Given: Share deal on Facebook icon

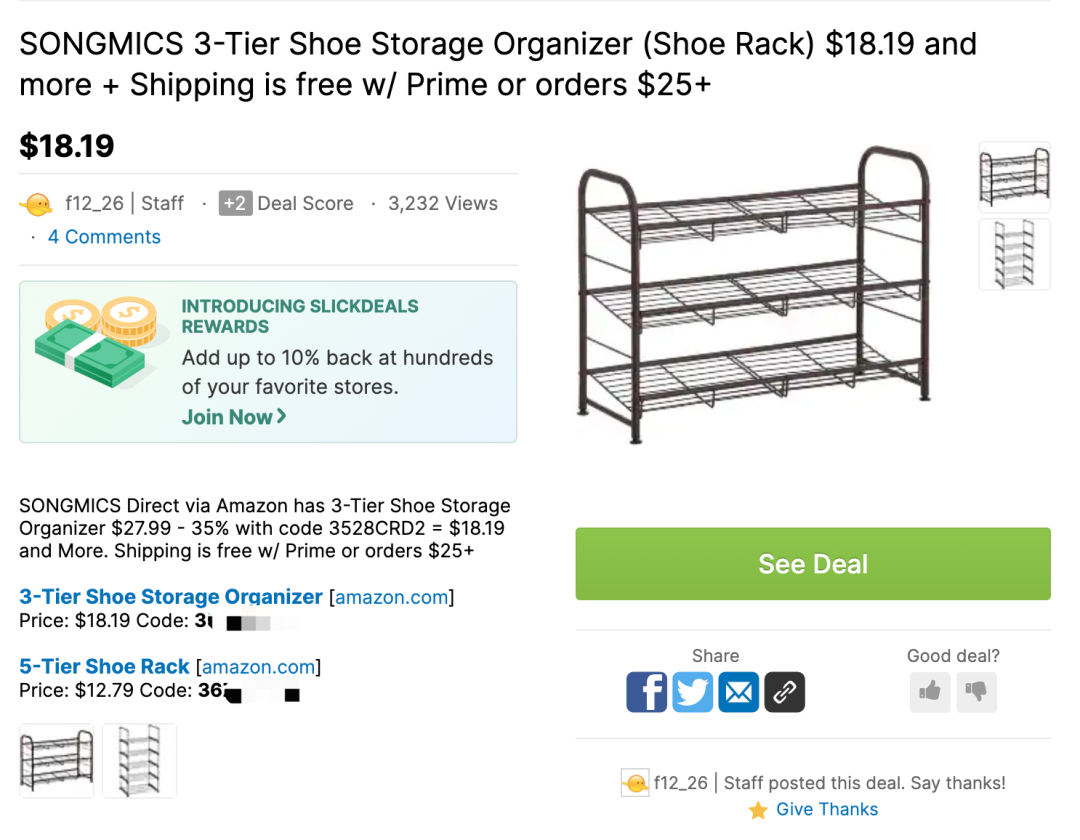Looking at the screenshot, I should coord(646,691).
